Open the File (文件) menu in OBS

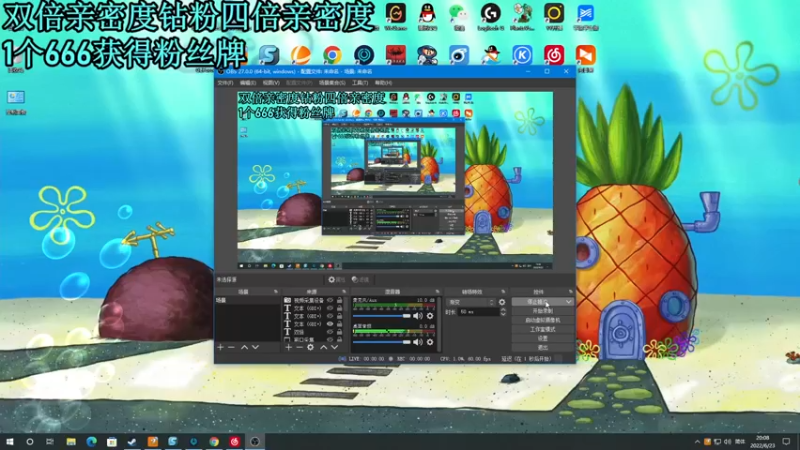coord(225,83)
